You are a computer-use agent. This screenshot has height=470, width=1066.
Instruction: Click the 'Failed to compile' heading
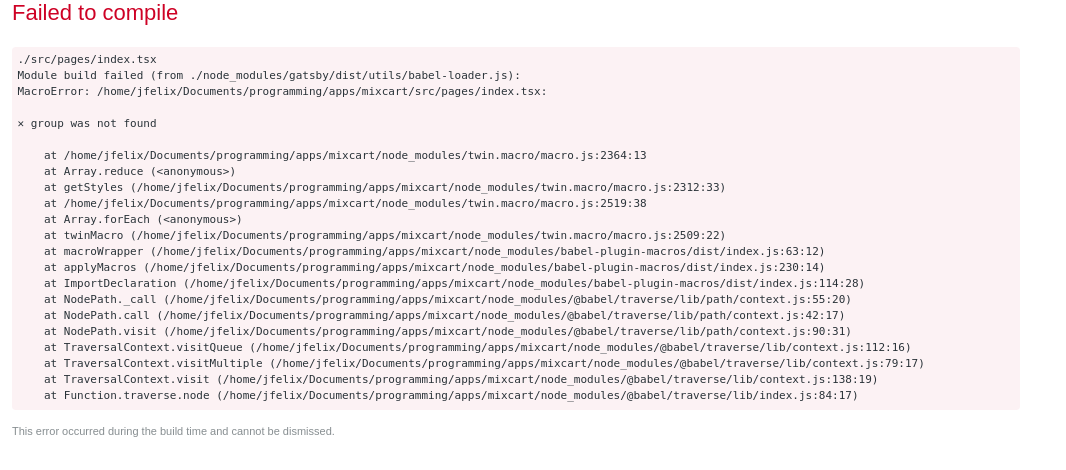[95, 13]
